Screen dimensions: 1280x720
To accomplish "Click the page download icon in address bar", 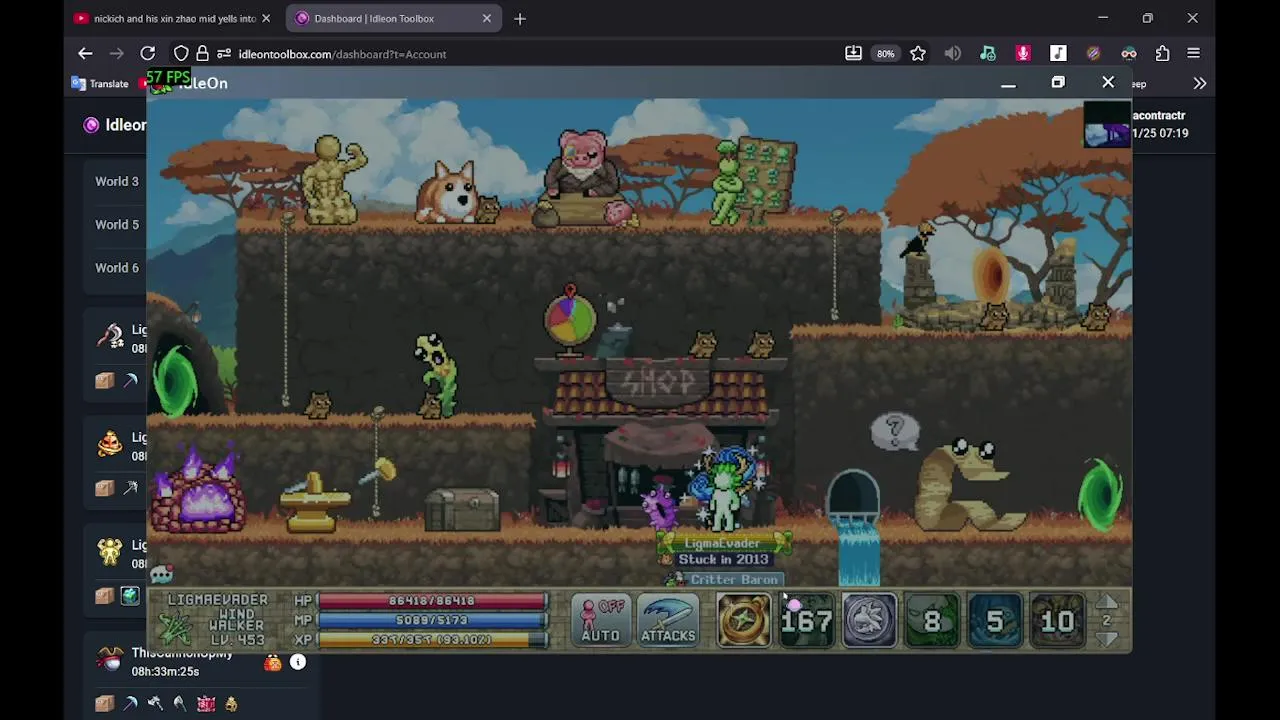I will 853,54.
